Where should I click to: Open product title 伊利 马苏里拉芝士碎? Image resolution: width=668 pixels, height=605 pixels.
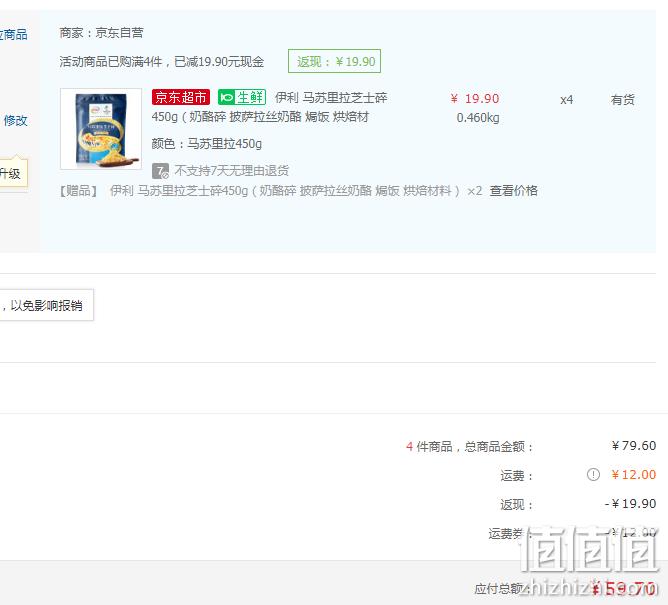click(x=331, y=98)
